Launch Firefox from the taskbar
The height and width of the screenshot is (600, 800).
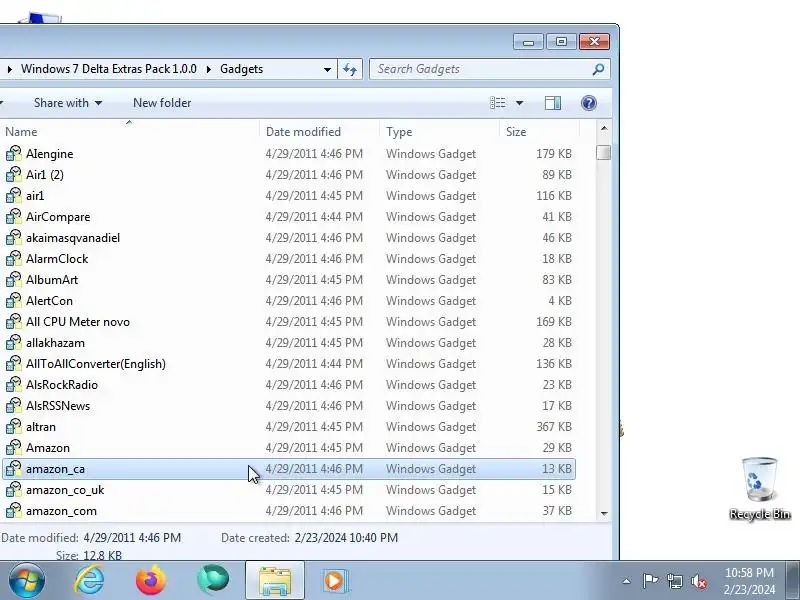pyautogui.click(x=151, y=580)
